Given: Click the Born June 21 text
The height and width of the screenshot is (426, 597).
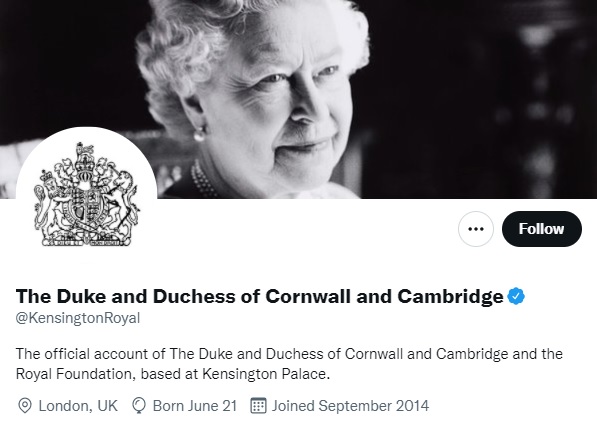Looking at the screenshot, I should 195,406.
